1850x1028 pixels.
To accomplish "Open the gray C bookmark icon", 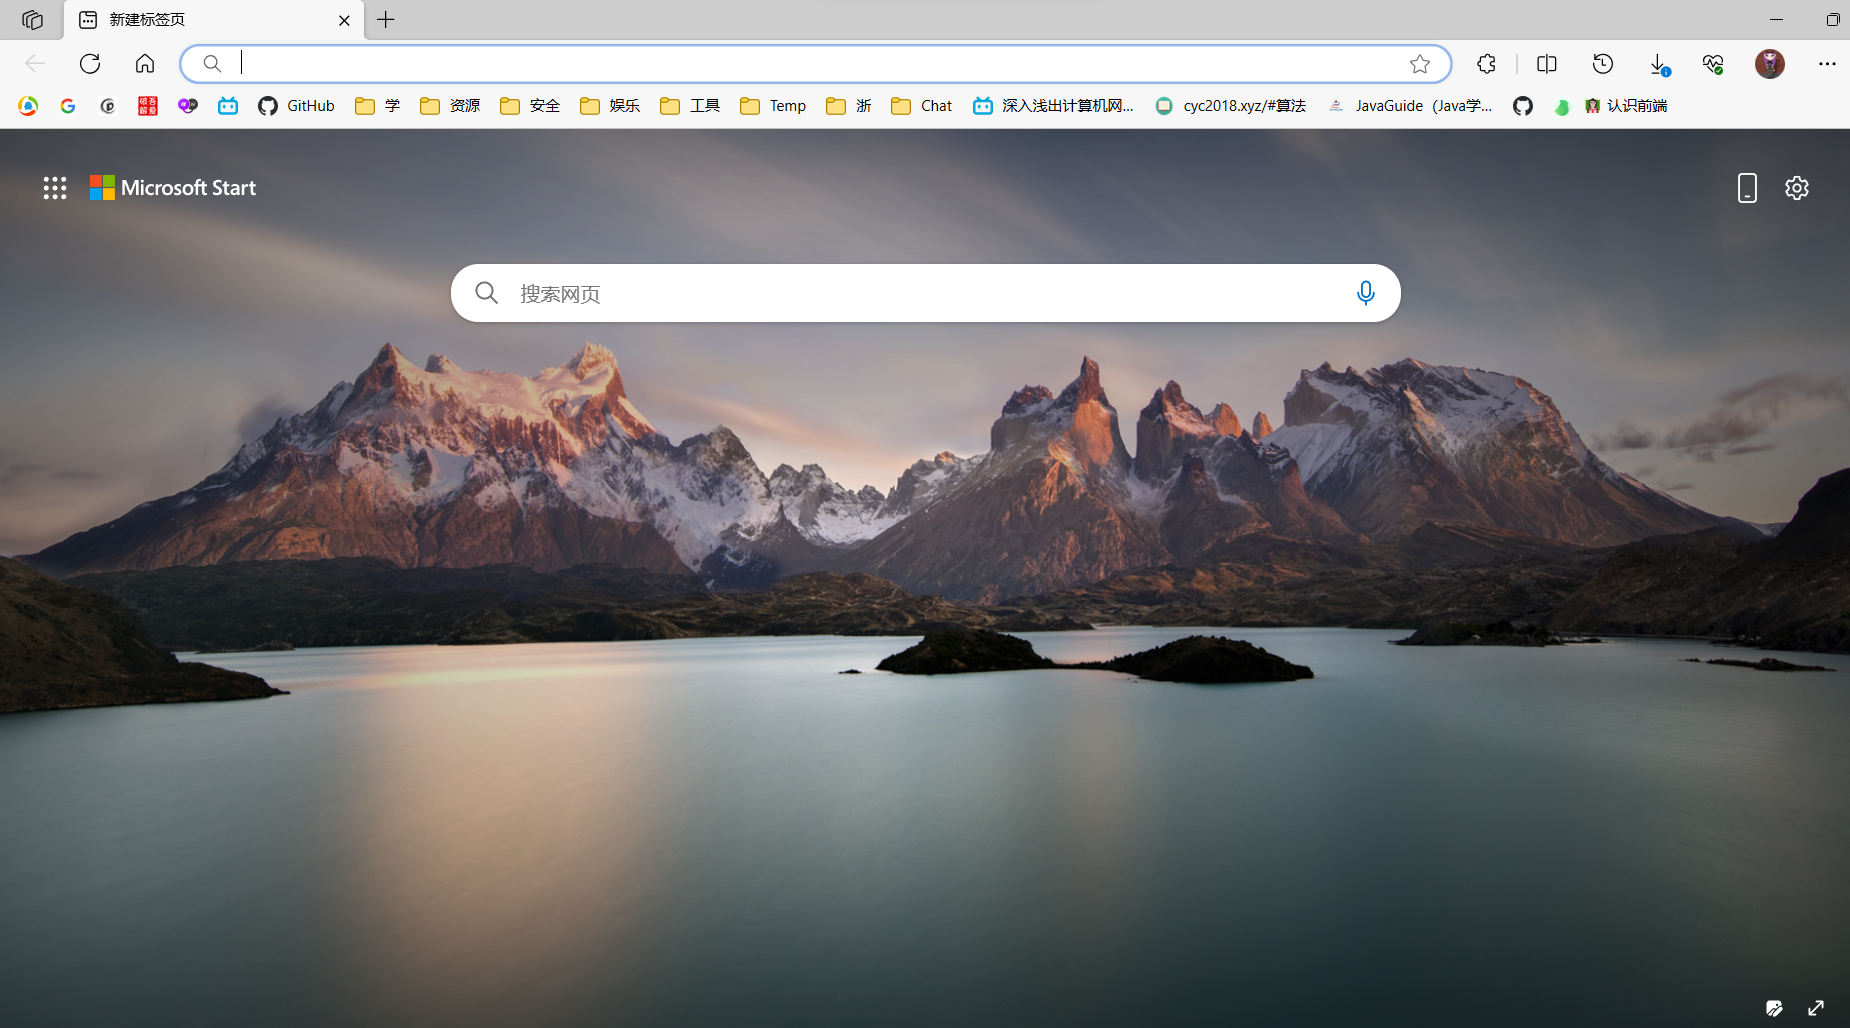I will 108,106.
